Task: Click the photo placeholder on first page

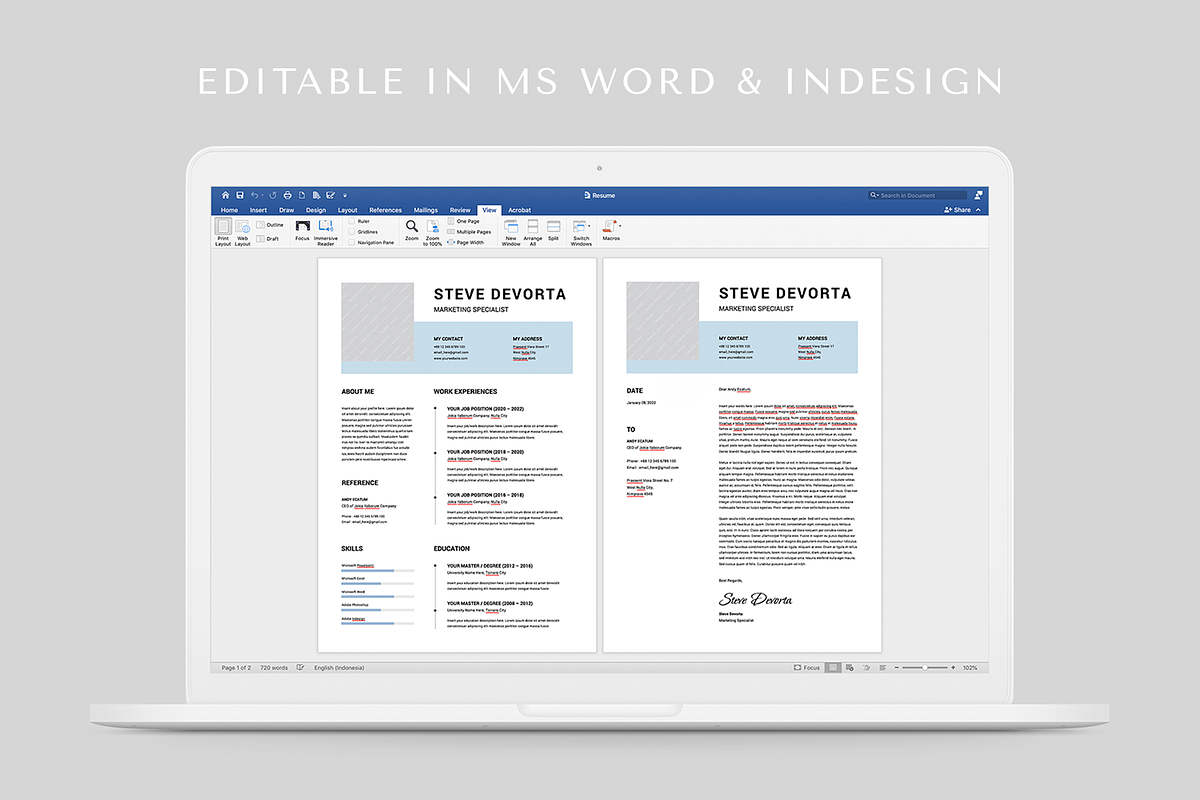Action: 378,322
